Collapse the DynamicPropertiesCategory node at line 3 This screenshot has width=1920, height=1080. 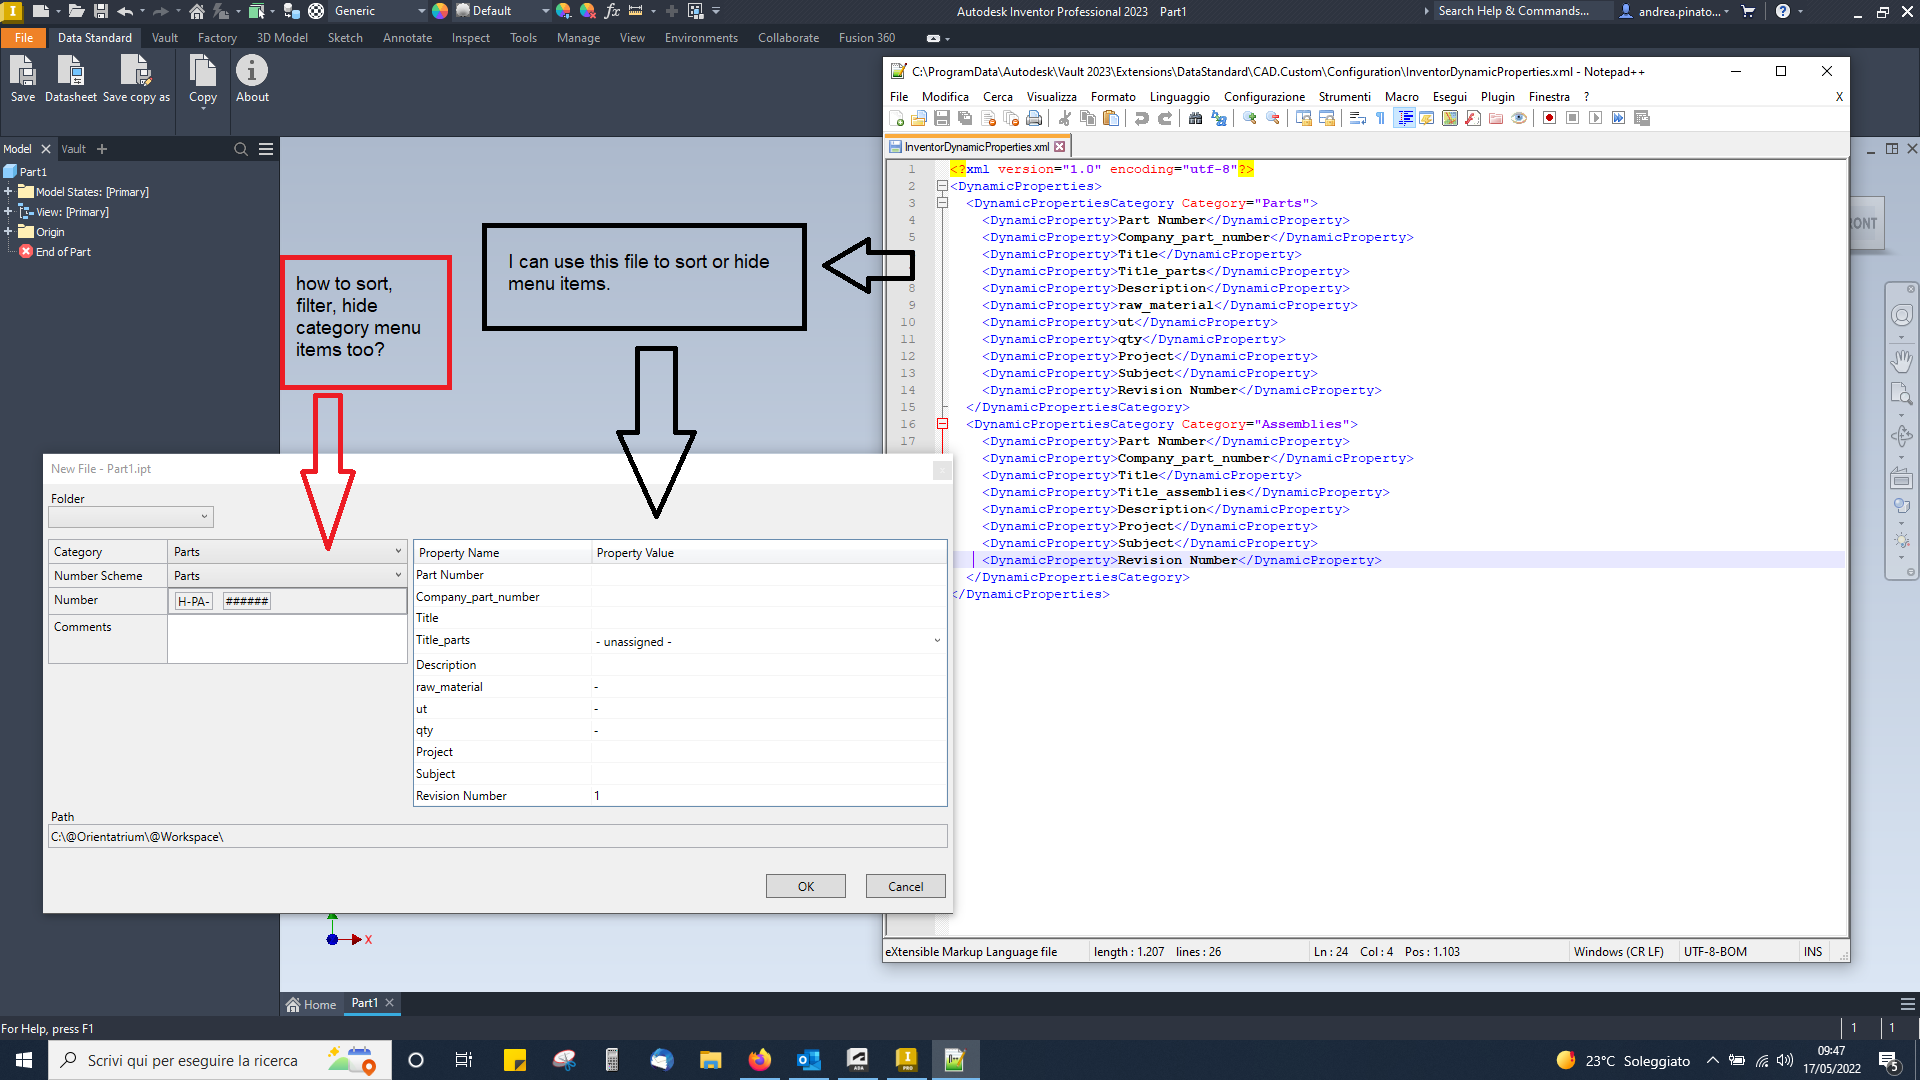point(943,202)
